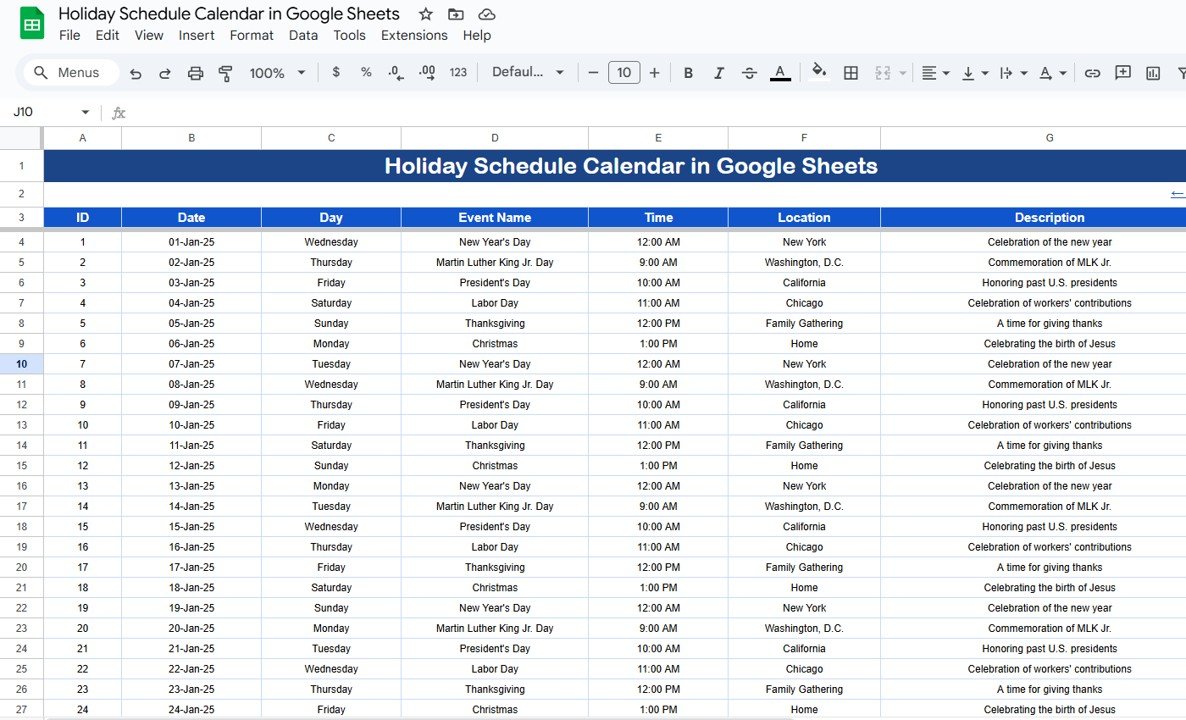Viewport: 1186px width, 720px height.
Task: Click the insert chart icon
Action: pyautogui.click(x=1153, y=73)
